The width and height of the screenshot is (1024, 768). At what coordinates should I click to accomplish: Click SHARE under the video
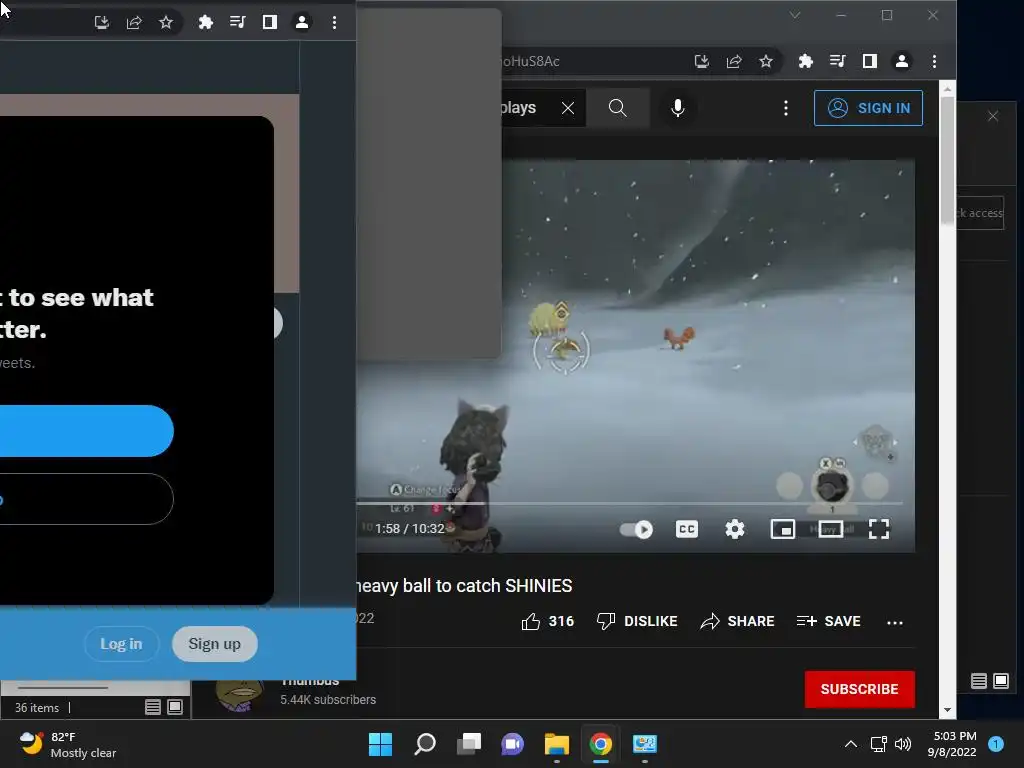(737, 621)
